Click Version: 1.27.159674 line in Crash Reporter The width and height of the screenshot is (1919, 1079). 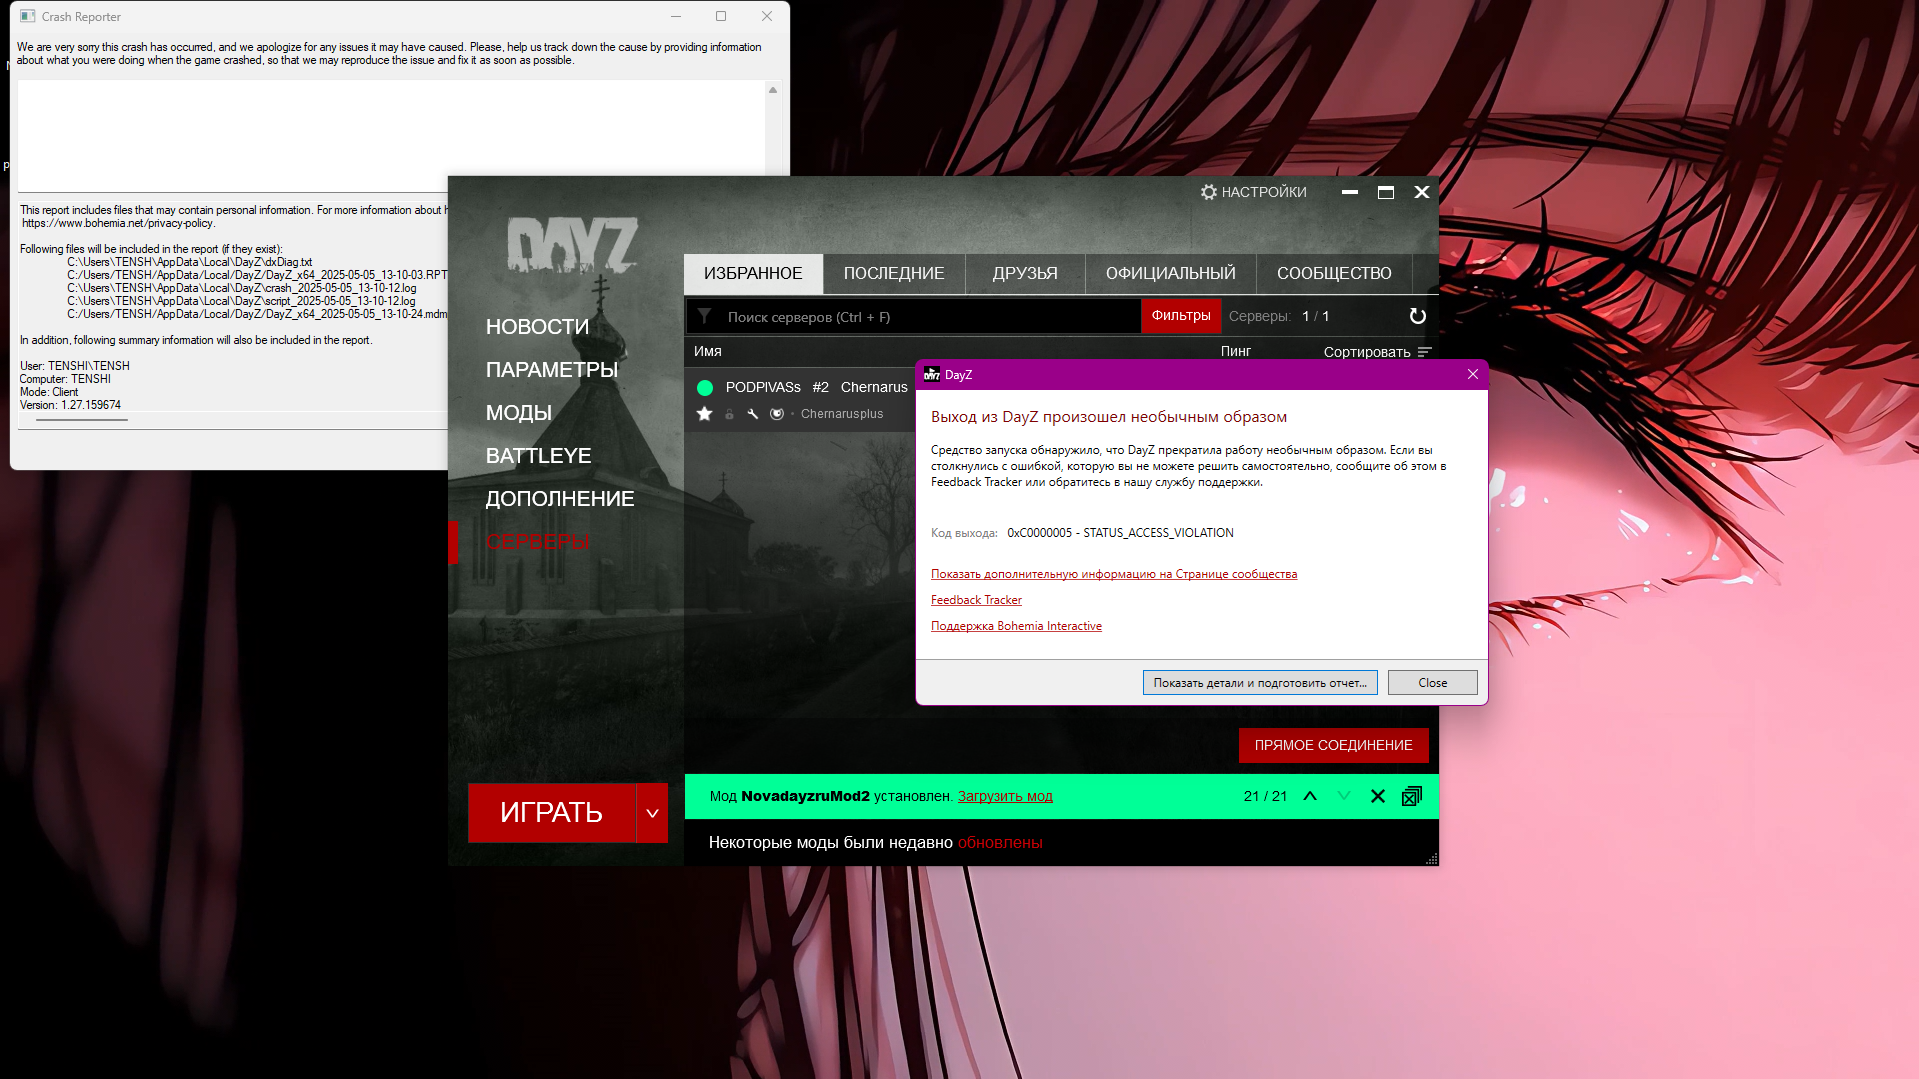70,405
